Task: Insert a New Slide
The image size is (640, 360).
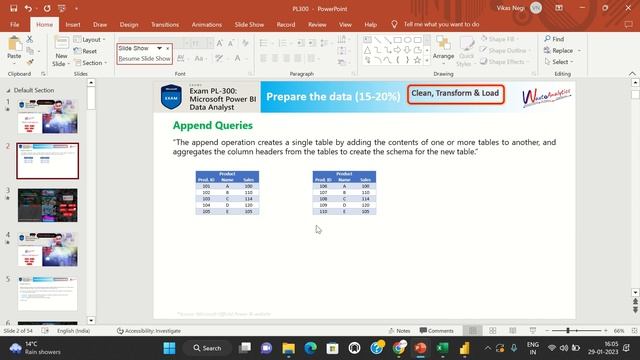Action: point(61,51)
